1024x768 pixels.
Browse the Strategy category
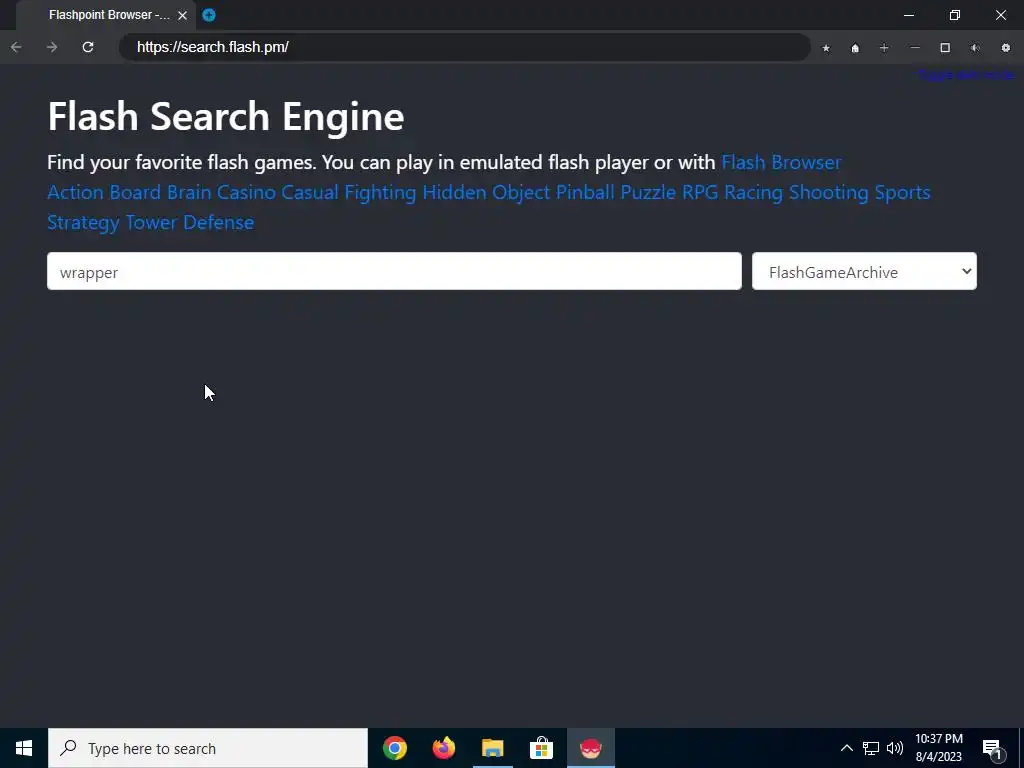[x=84, y=223]
